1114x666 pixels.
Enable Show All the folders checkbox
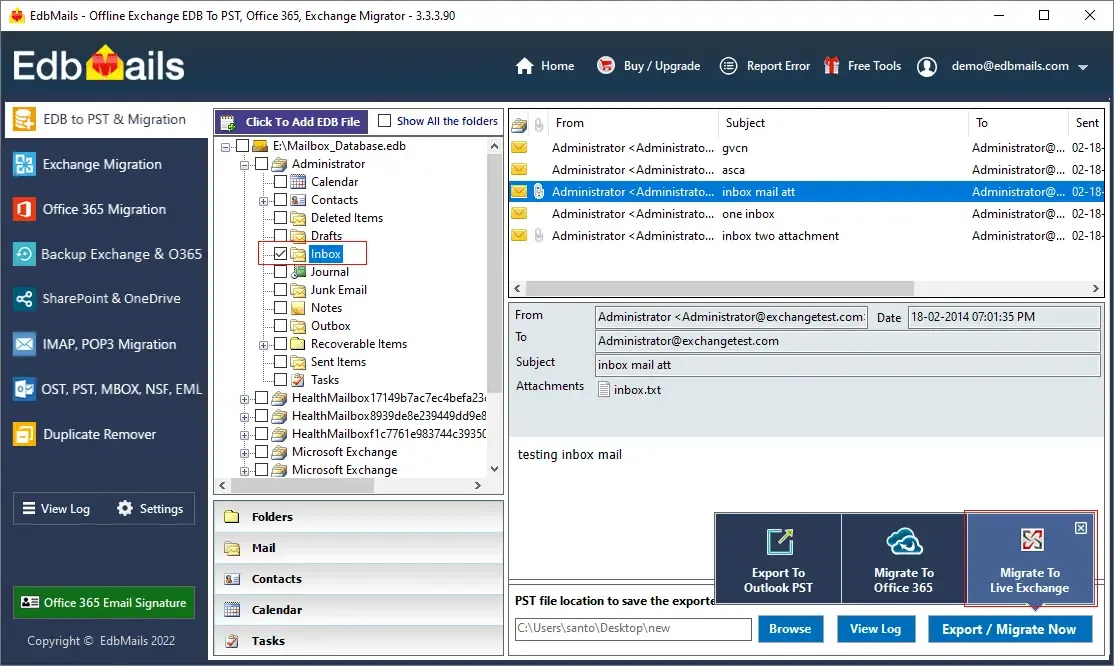(x=384, y=121)
